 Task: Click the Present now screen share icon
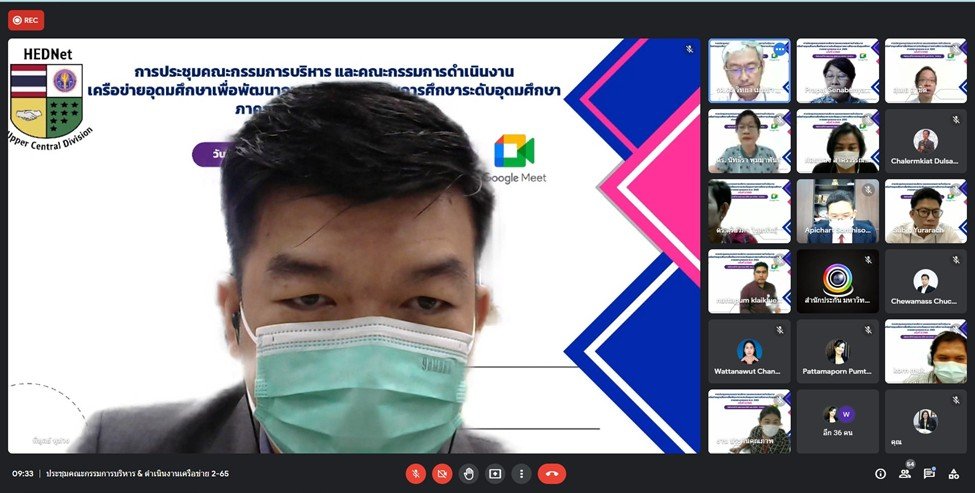click(494, 473)
